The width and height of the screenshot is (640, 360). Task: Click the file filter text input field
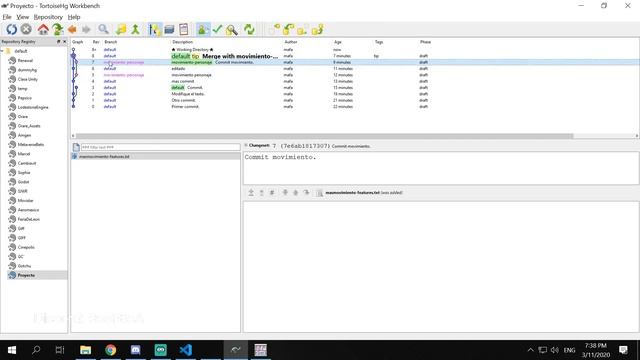coord(160,147)
